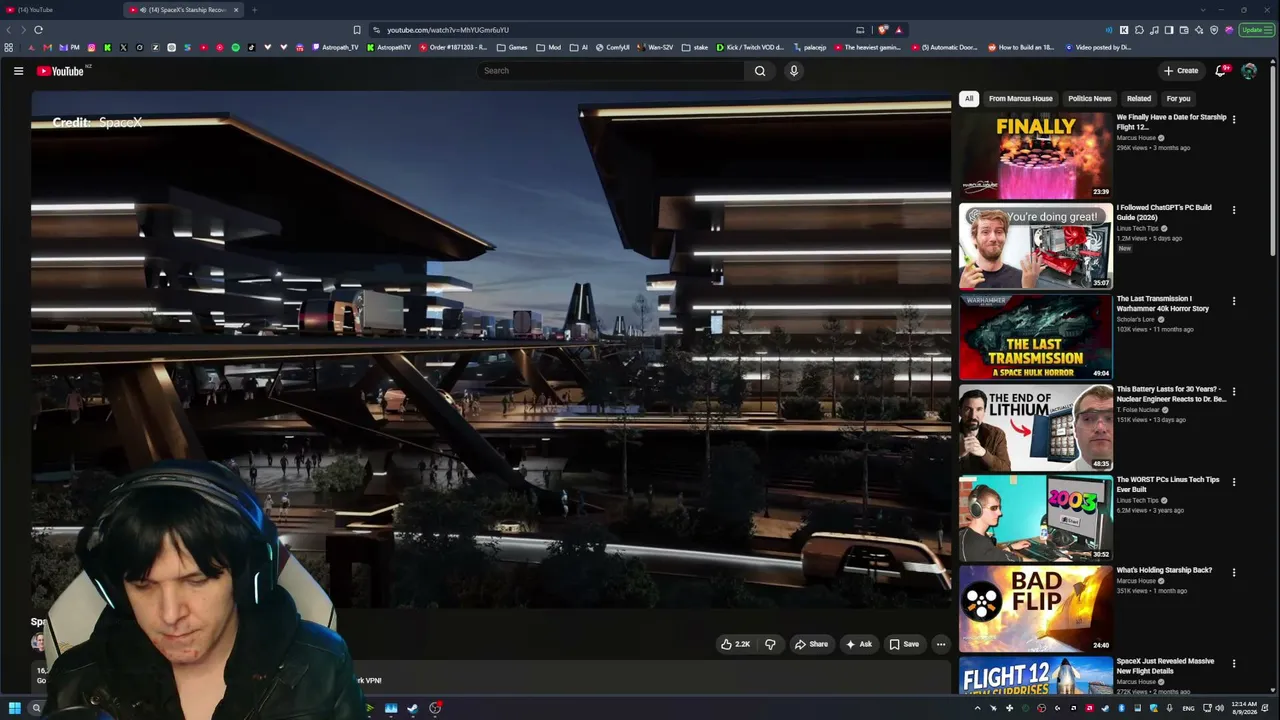The image size is (1280, 720).
Task: Click the Share button under the video
Action: pyautogui.click(x=811, y=644)
